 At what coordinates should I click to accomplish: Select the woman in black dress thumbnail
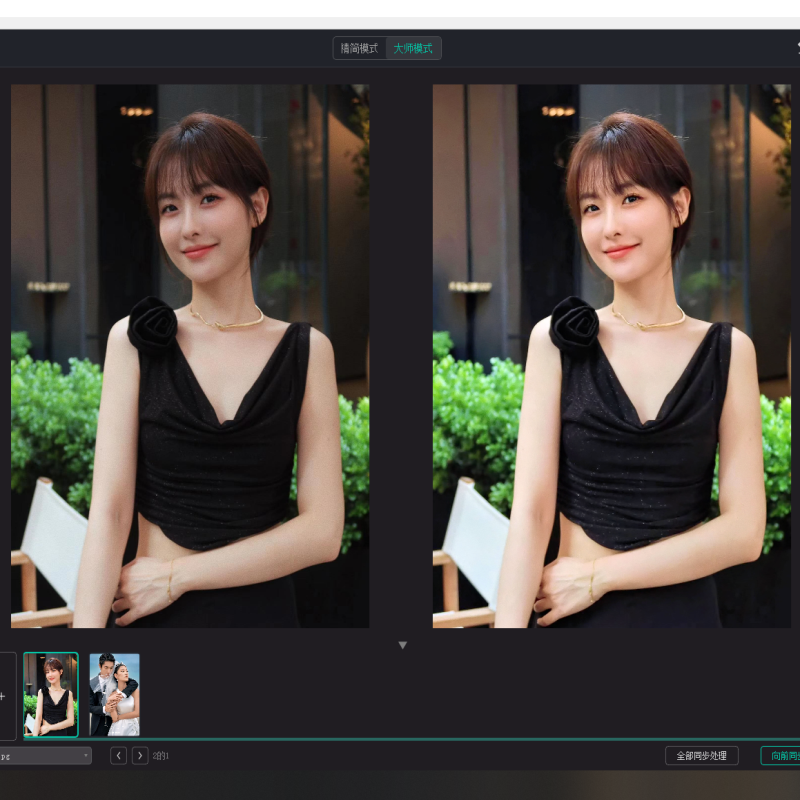[51, 695]
